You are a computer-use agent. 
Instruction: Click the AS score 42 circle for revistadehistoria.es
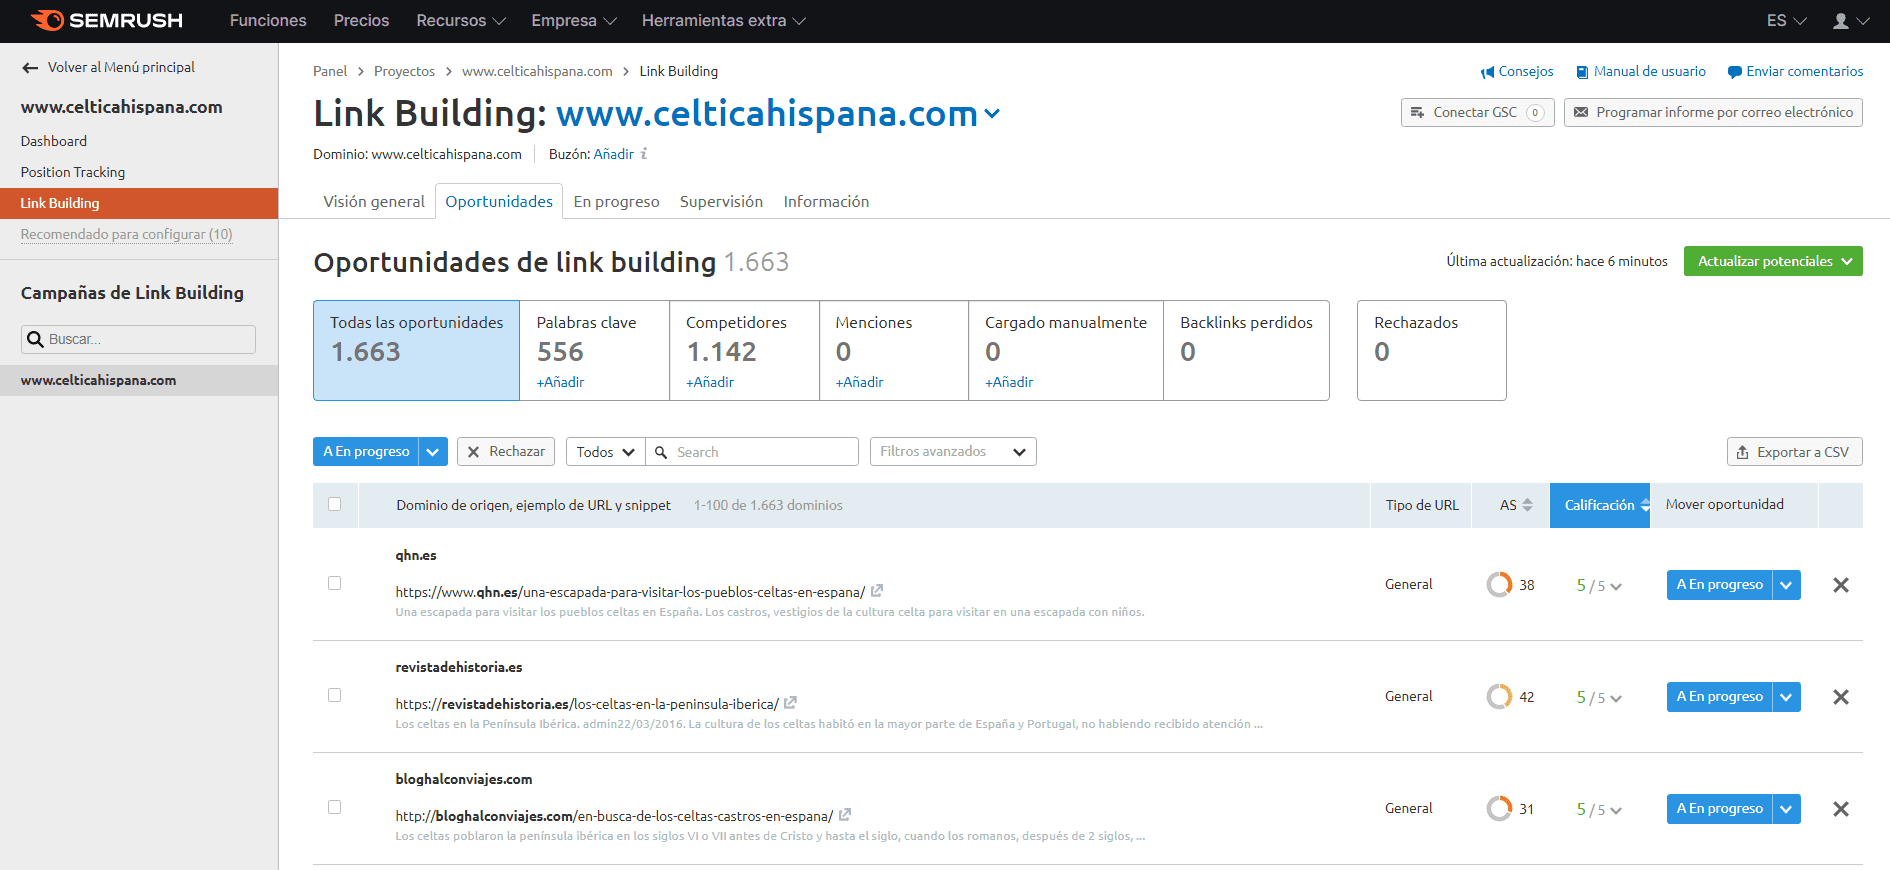click(x=1499, y=696)
